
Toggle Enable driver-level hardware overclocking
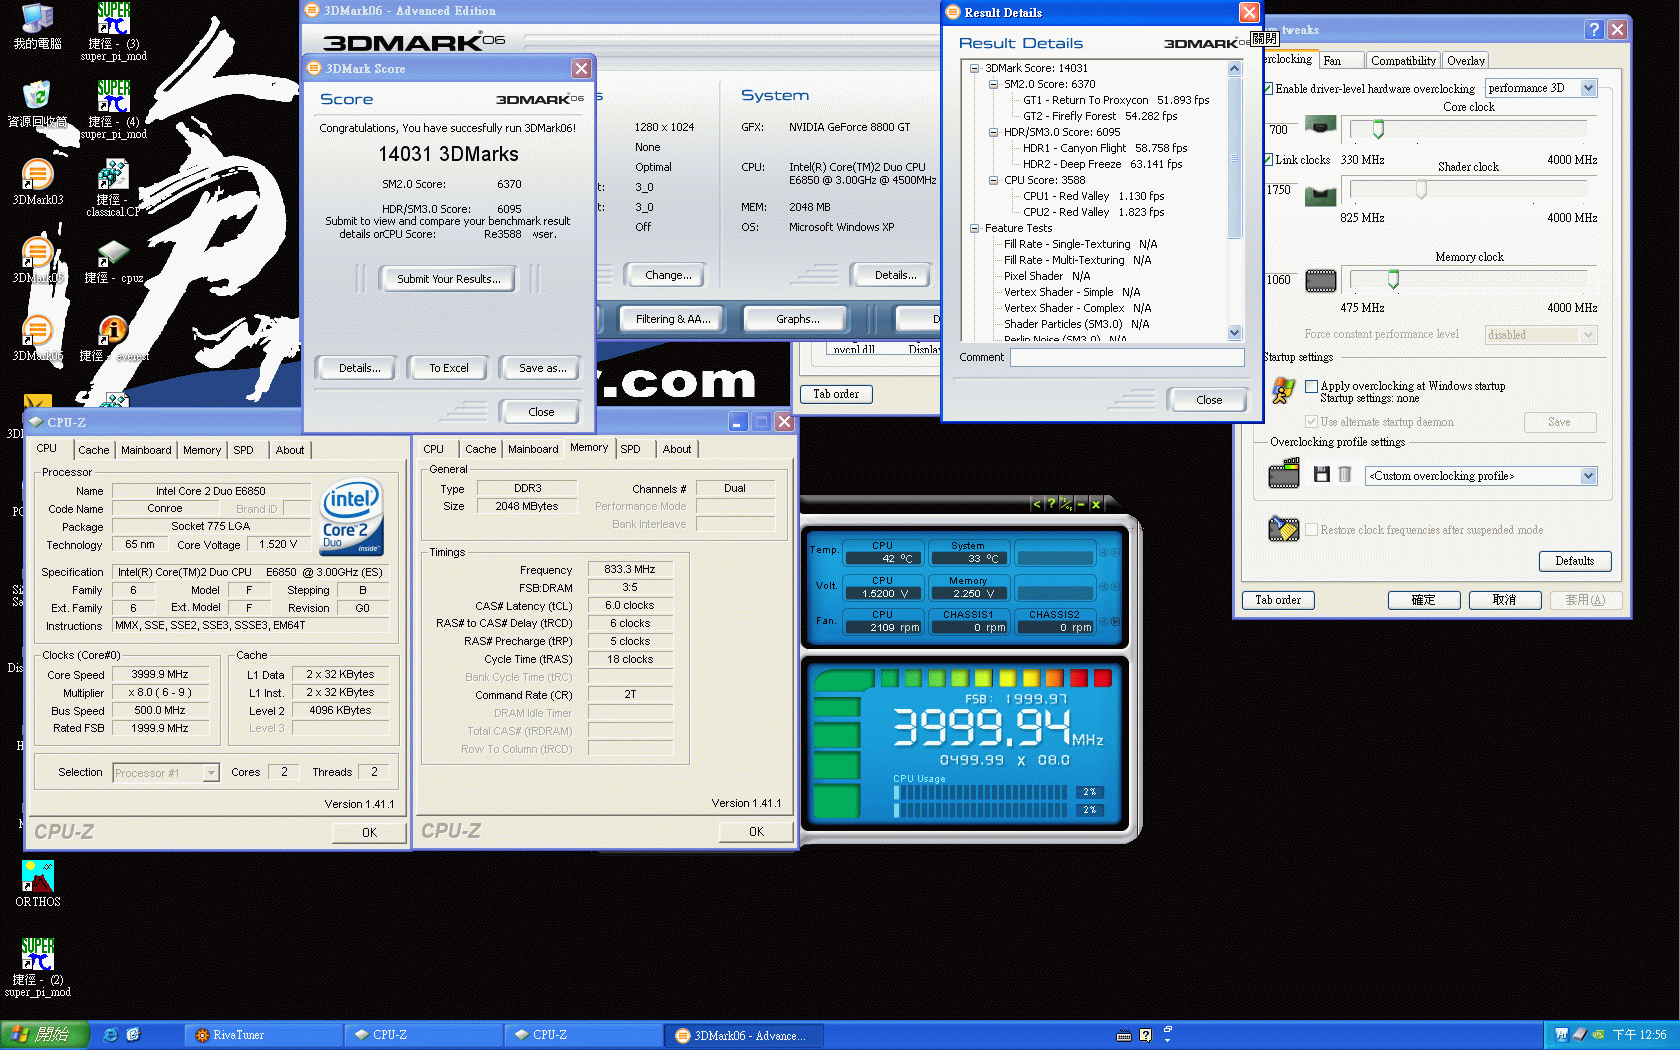click(1269, 89)
